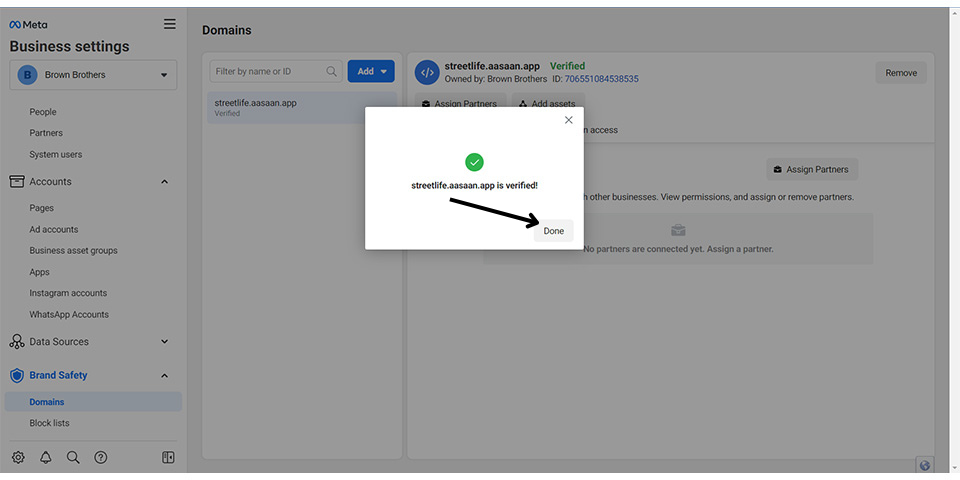
Task: Open the help question mark icon
Action: [x=101, y=457]
